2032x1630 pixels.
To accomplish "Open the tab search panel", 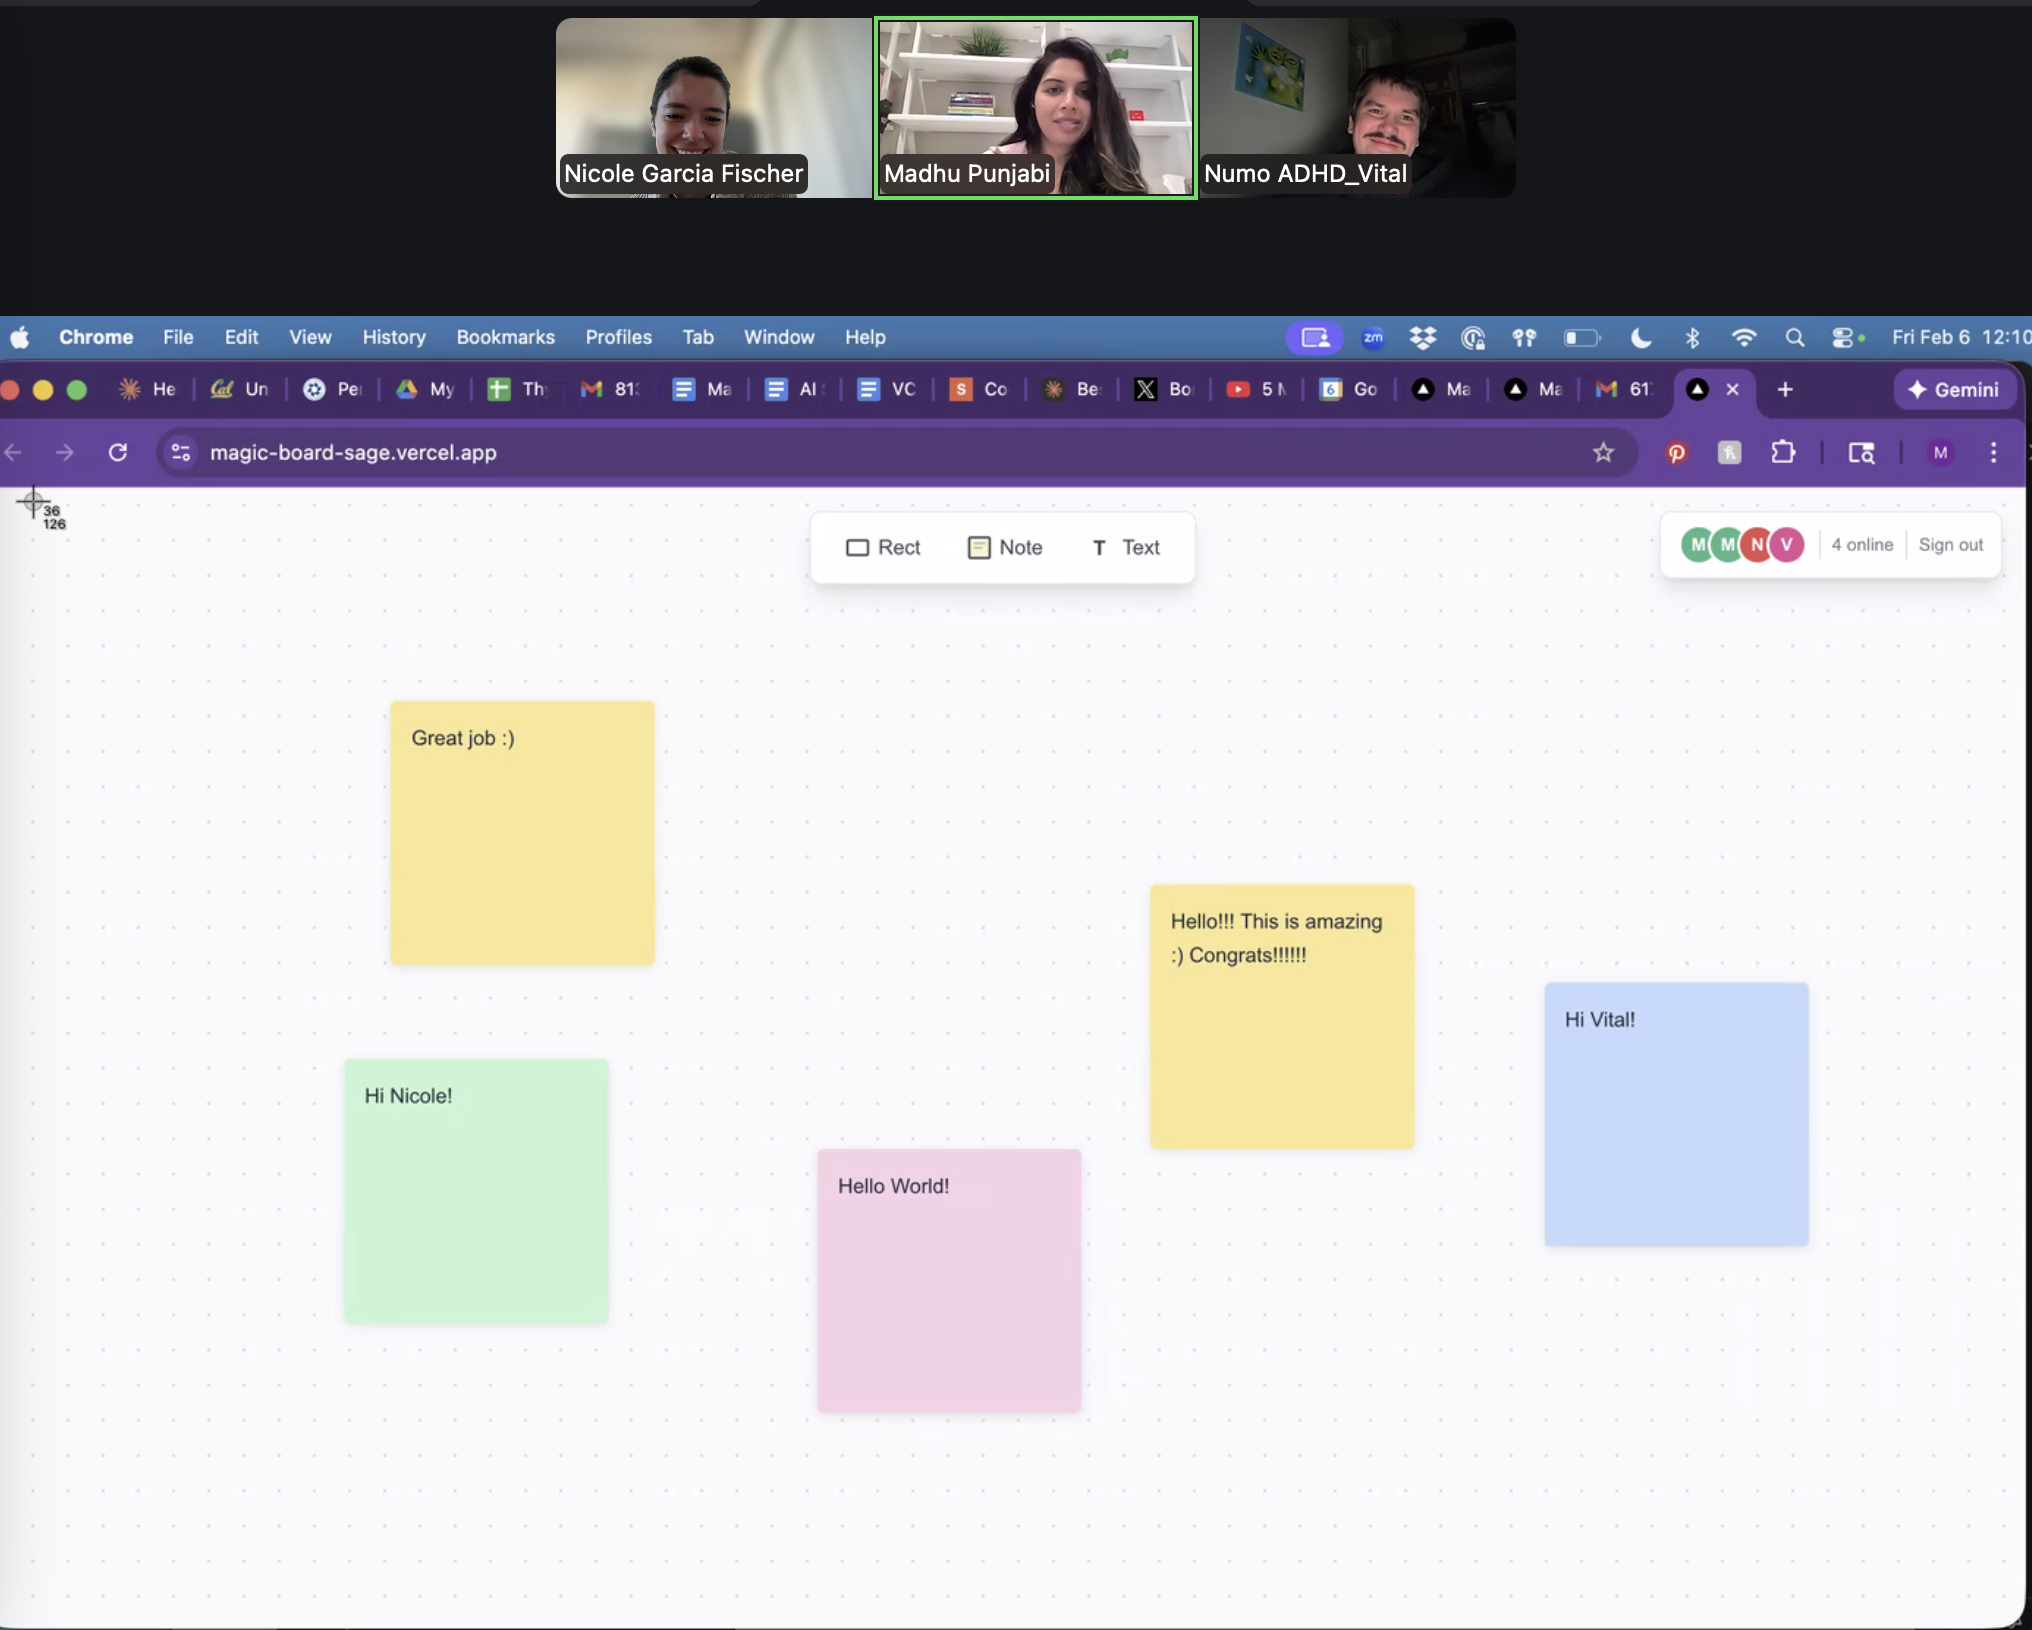I will (1862, 452).
